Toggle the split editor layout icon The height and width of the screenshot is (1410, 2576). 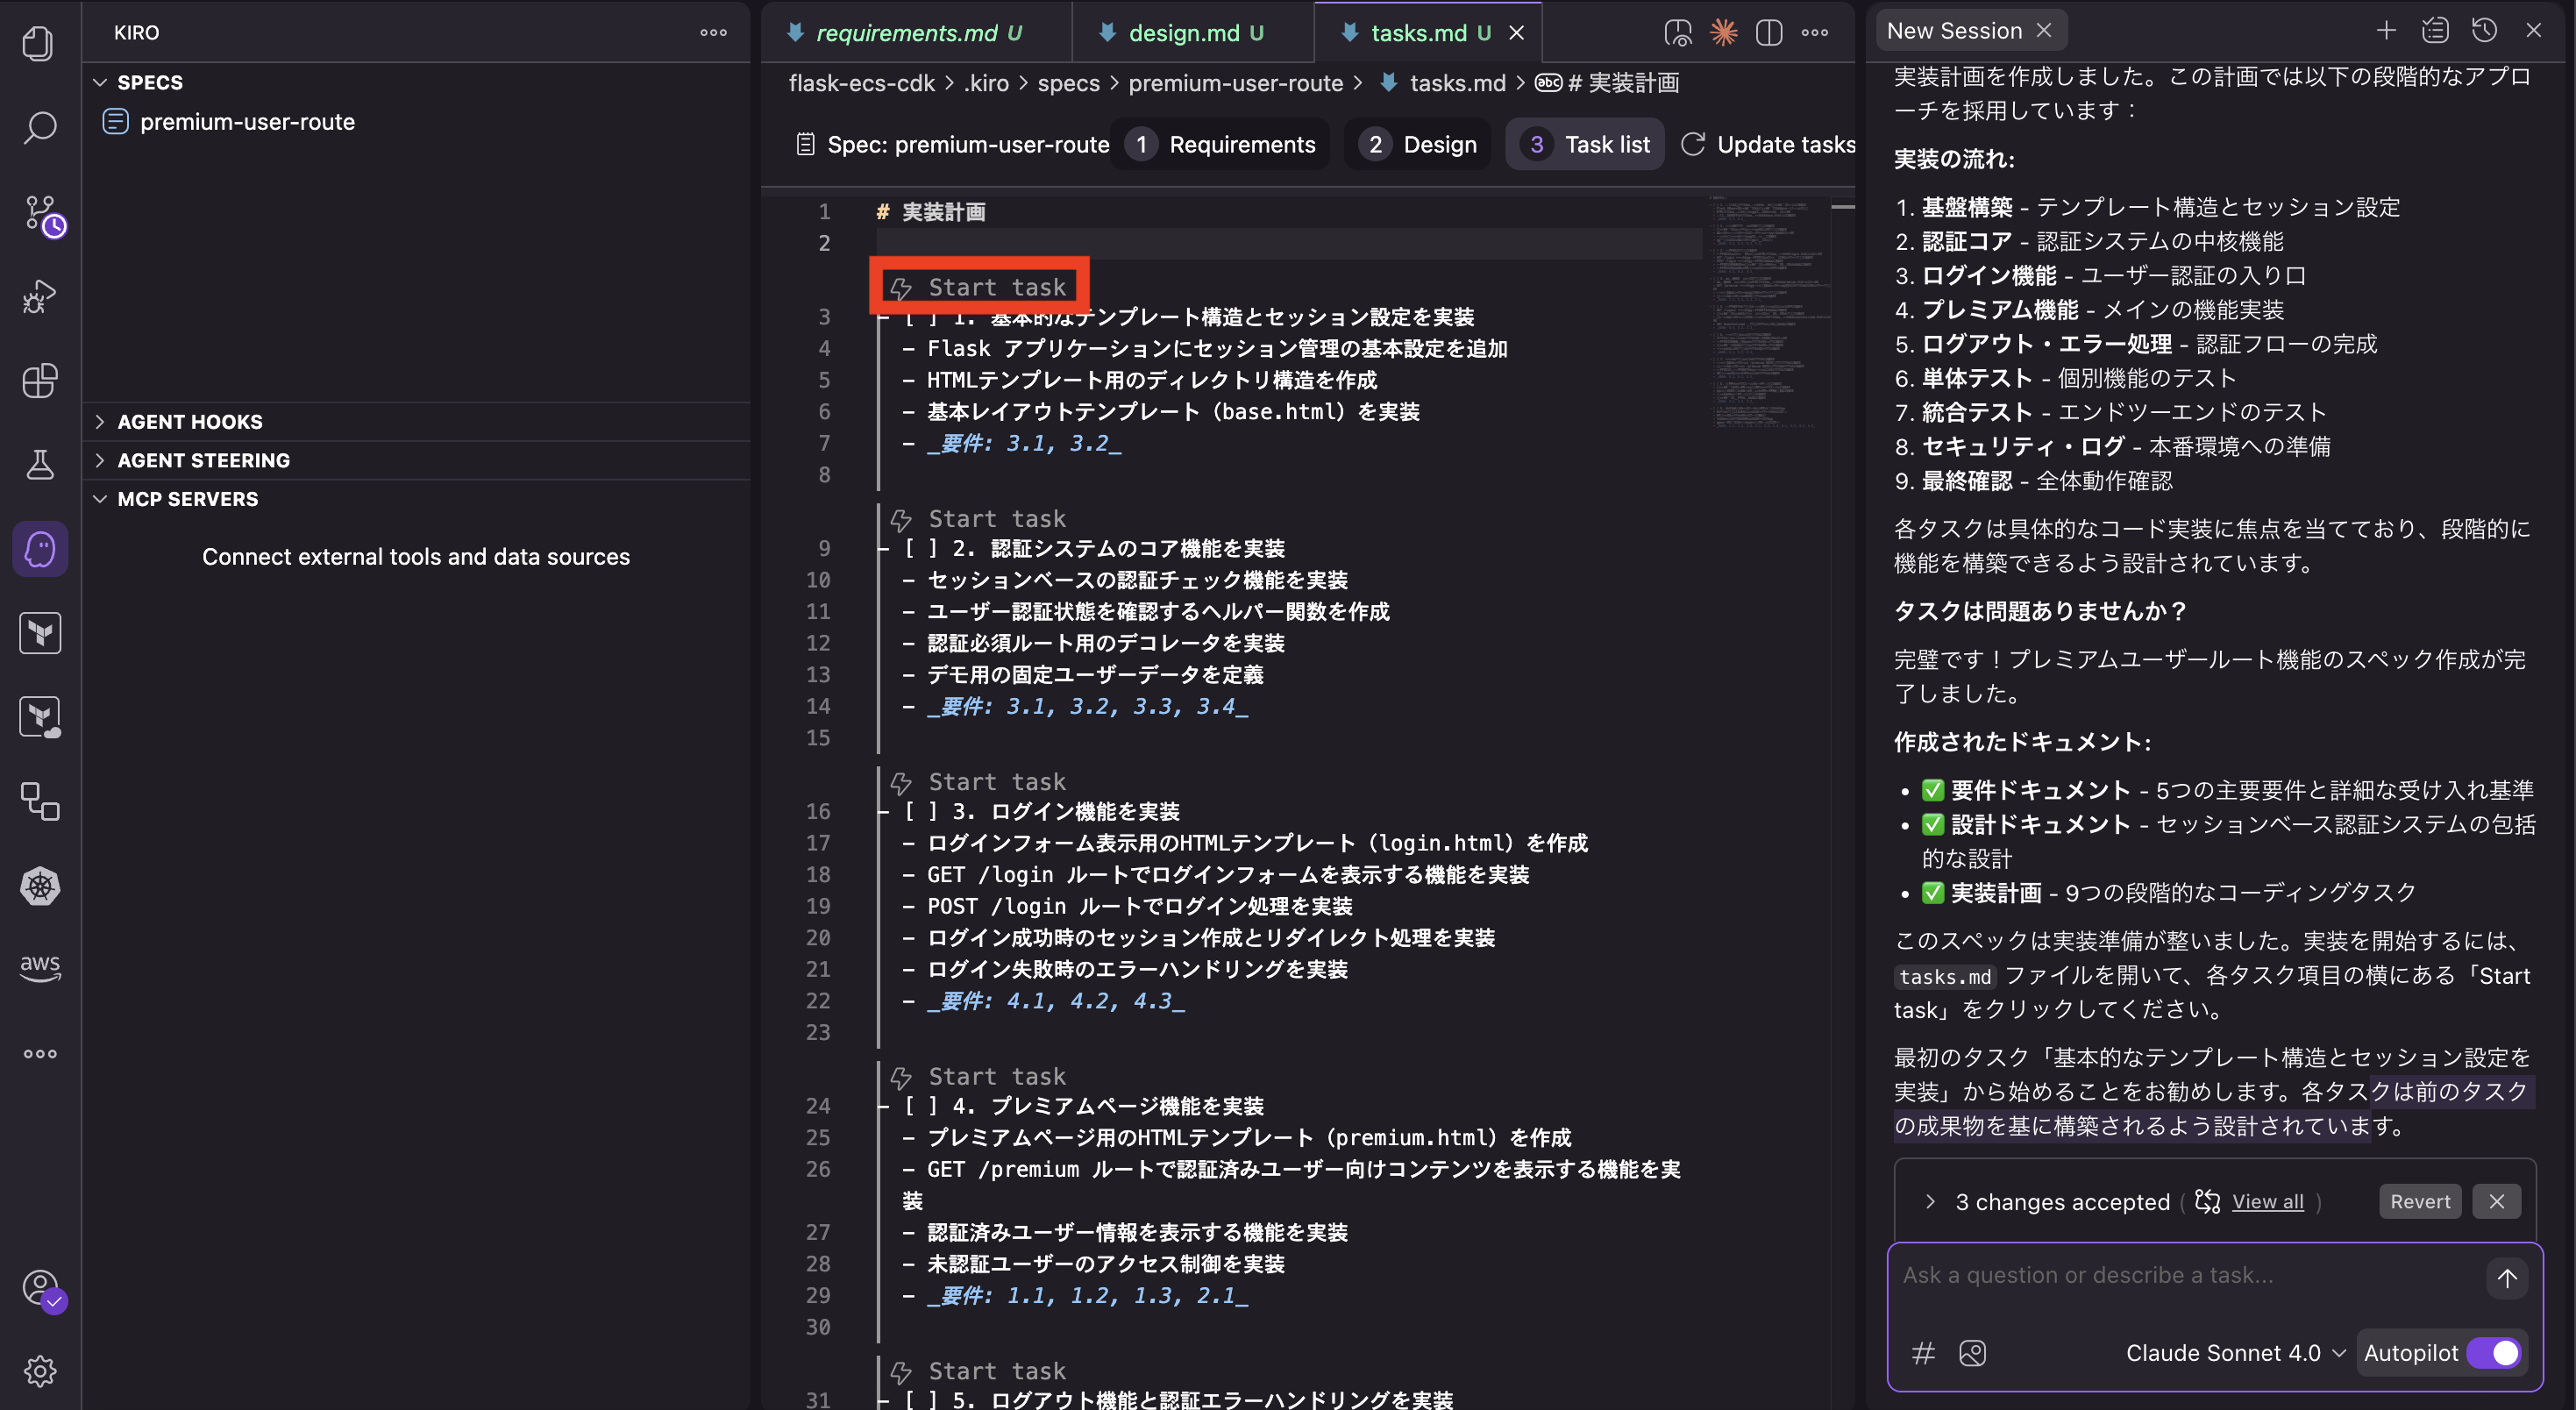click(x=1769, y=32)
